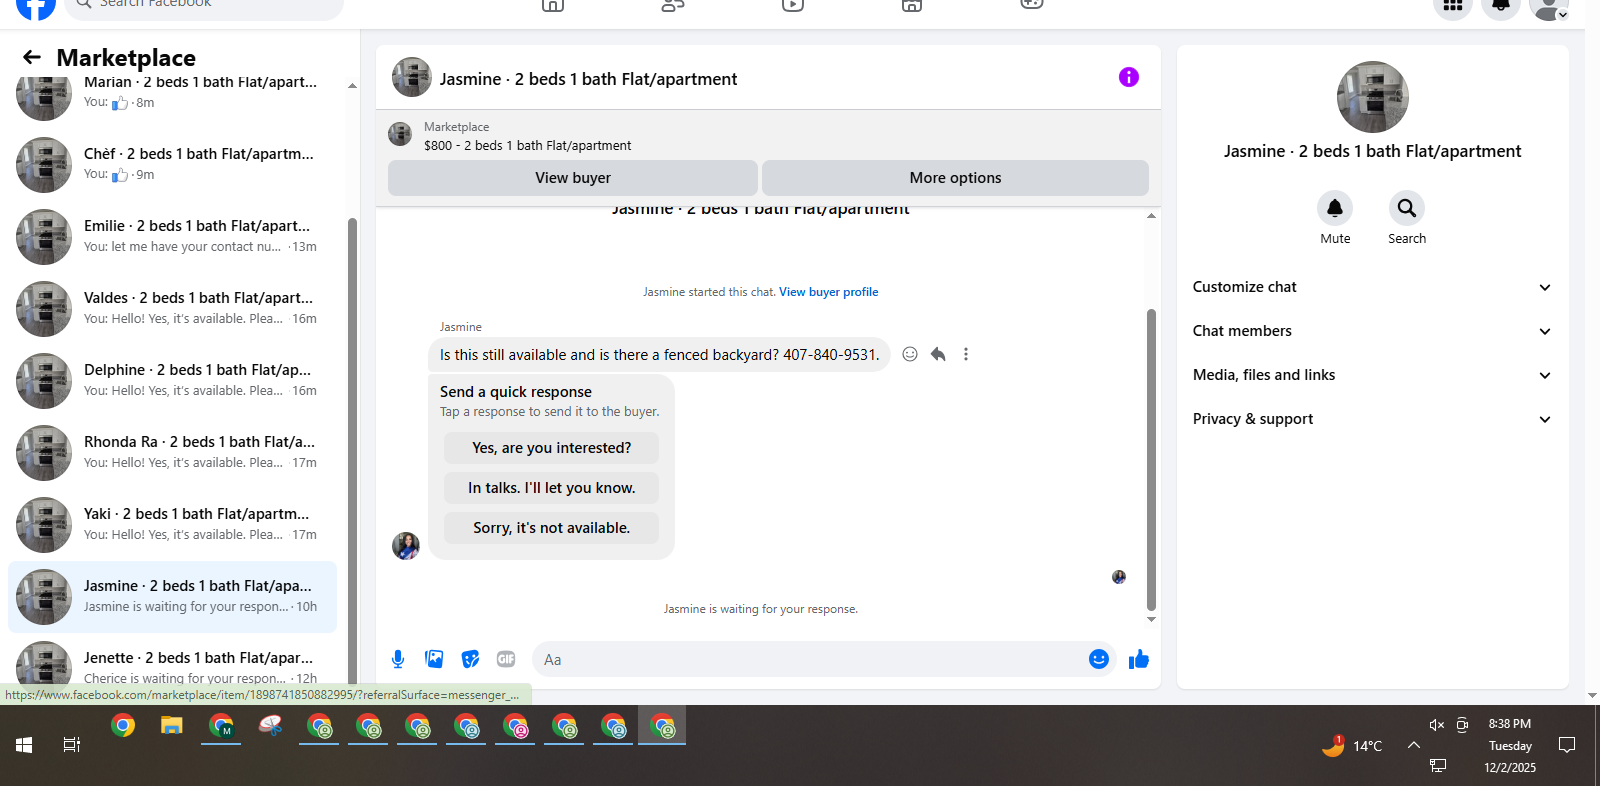Open more options dots for Jasmine's message
The height and width of the screenshot is (786, 1600).
(966, 354)
